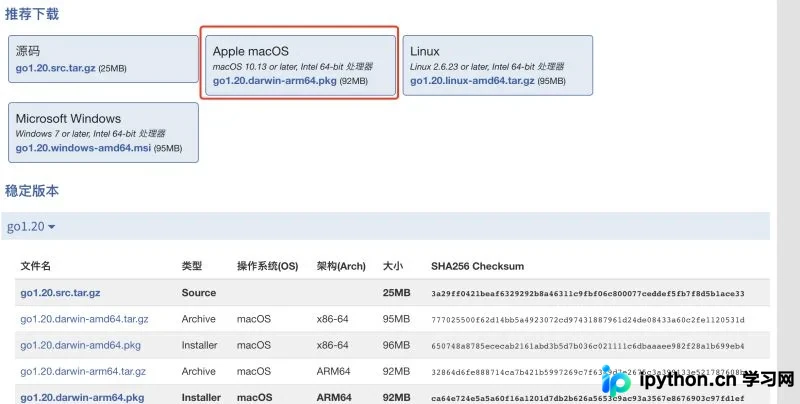Screen dimensions: 800x404
Task: Click the 类型 column header
Action: [x=192, y=266]
